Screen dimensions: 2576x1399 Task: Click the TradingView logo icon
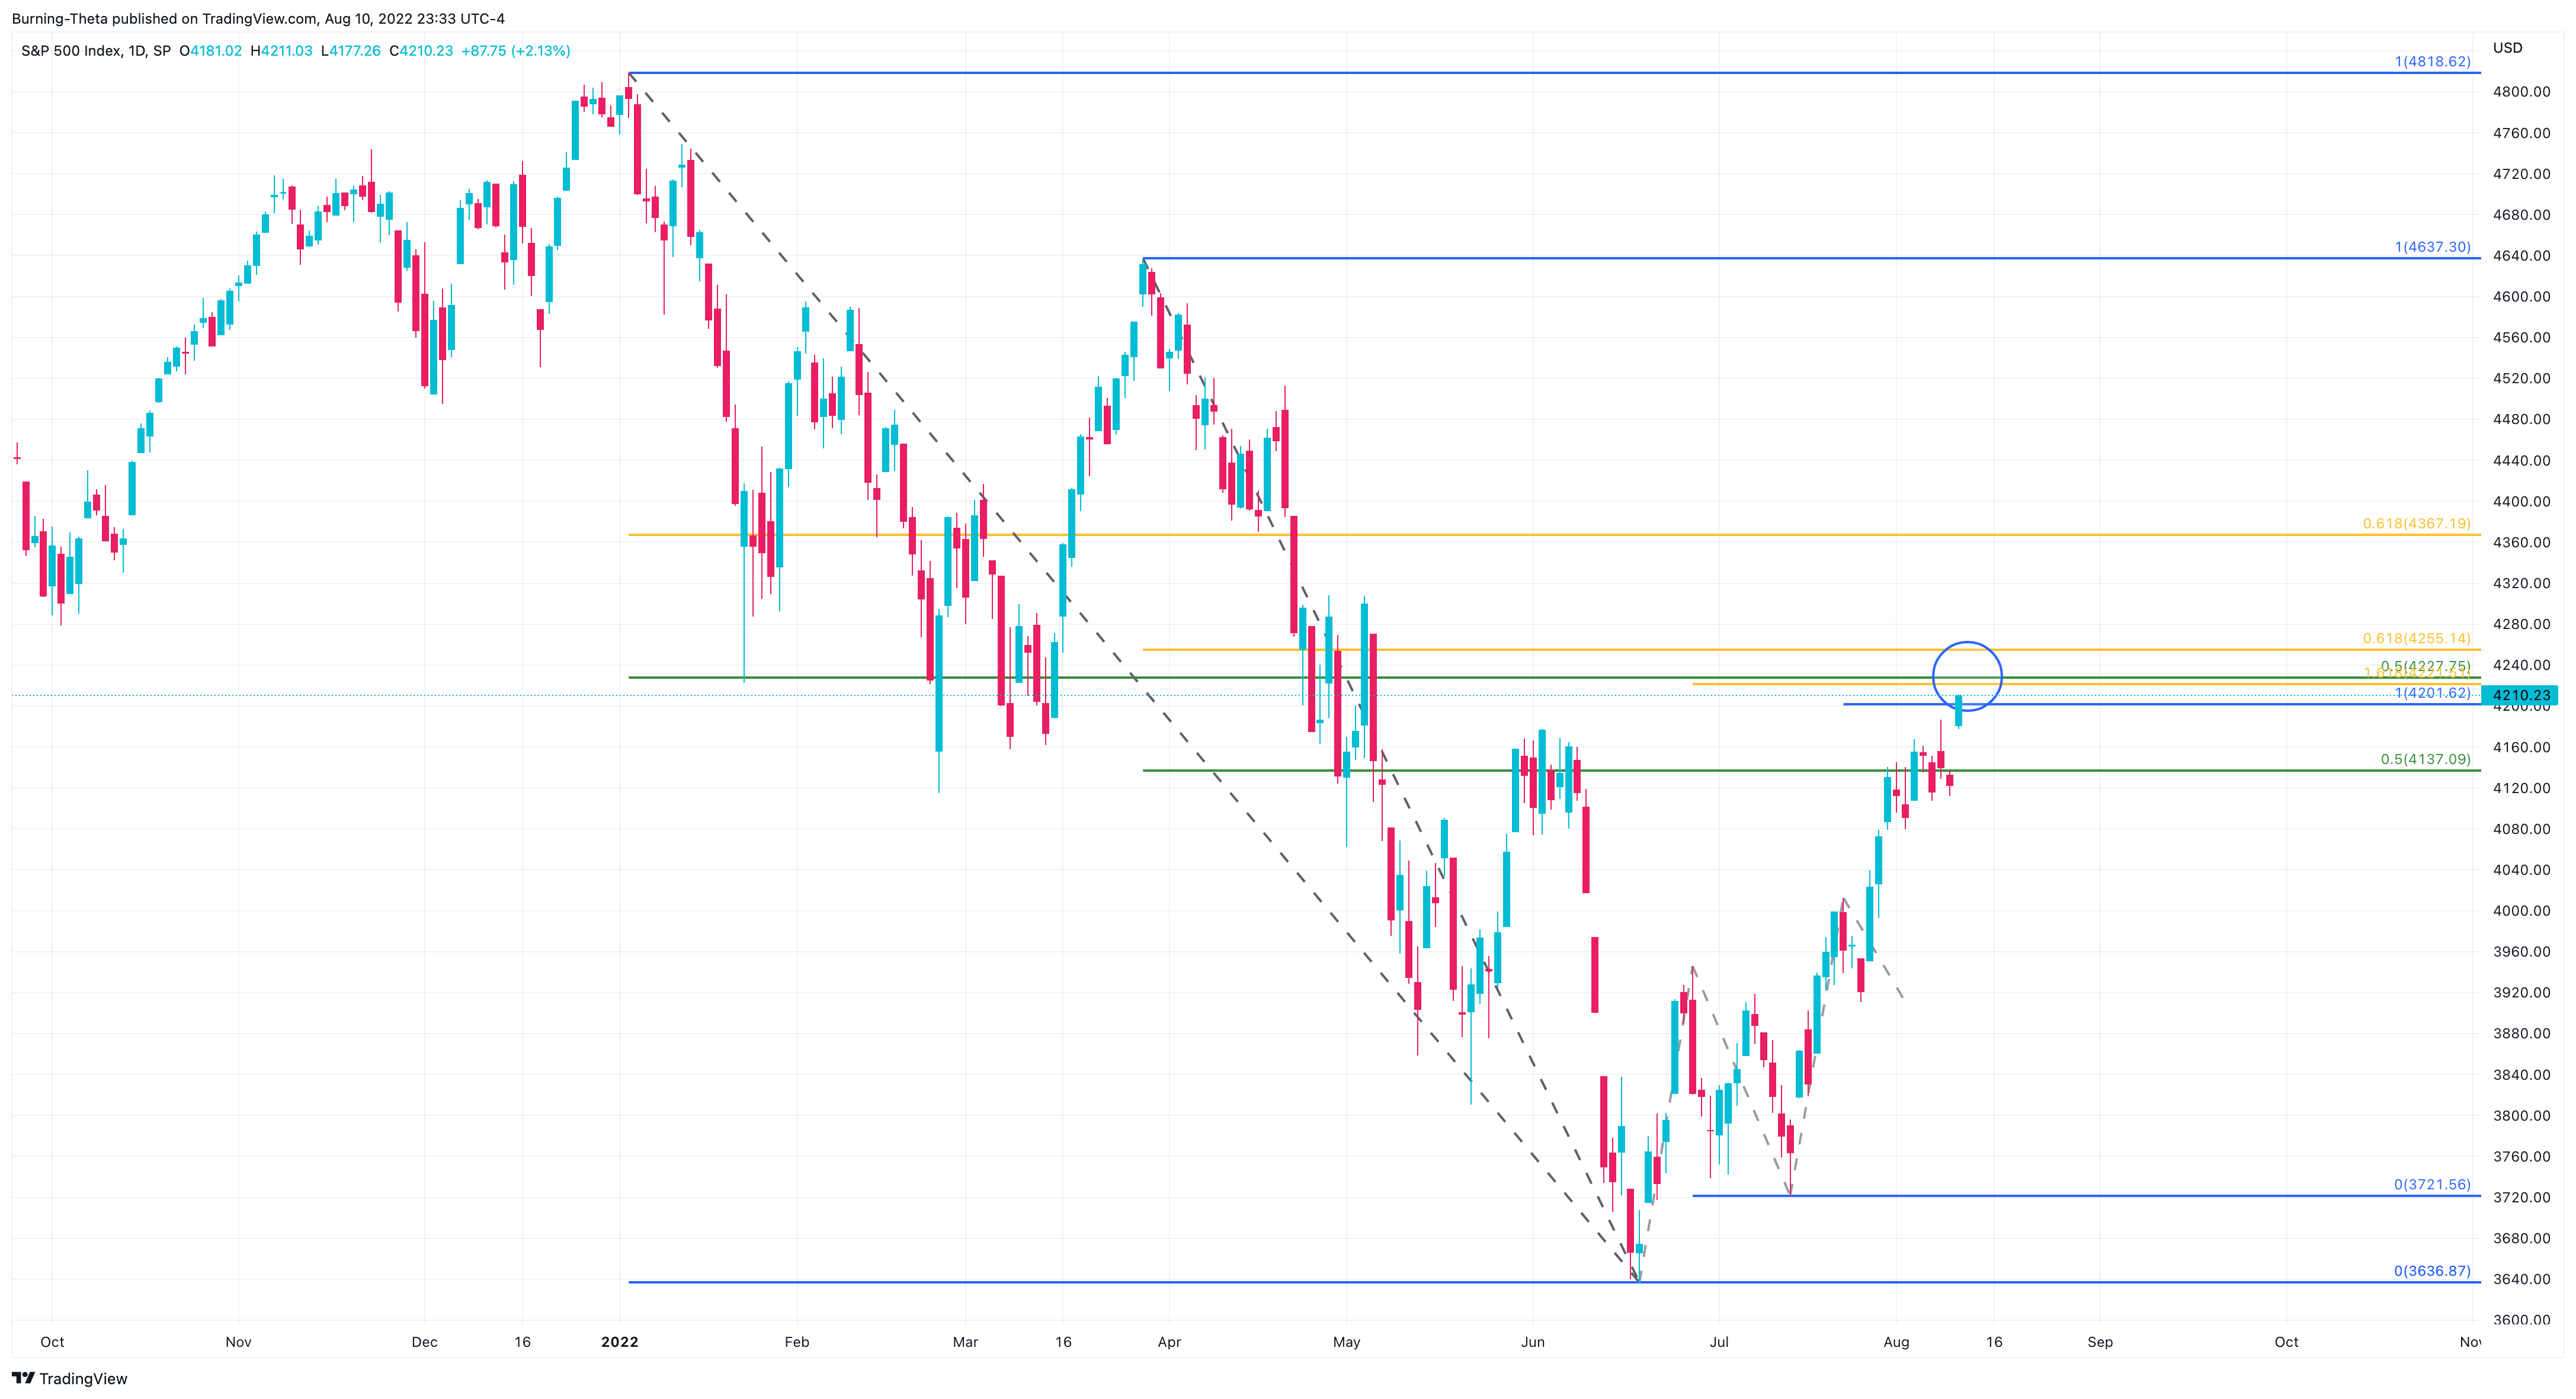[x=22, y=1378]
